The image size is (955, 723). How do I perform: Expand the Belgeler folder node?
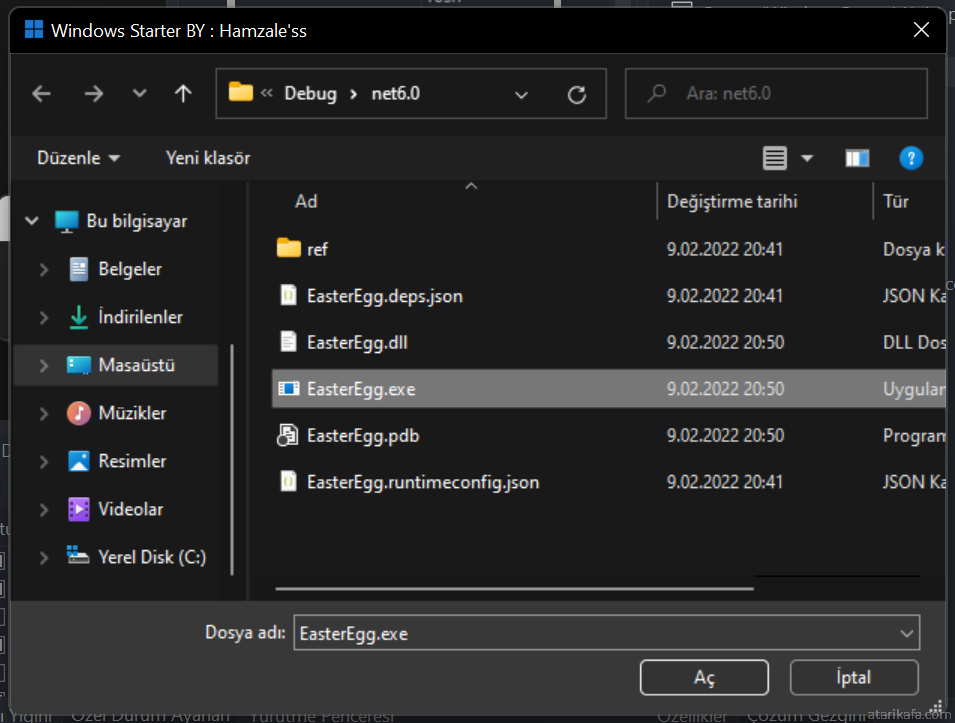click(x=44, y=269)
